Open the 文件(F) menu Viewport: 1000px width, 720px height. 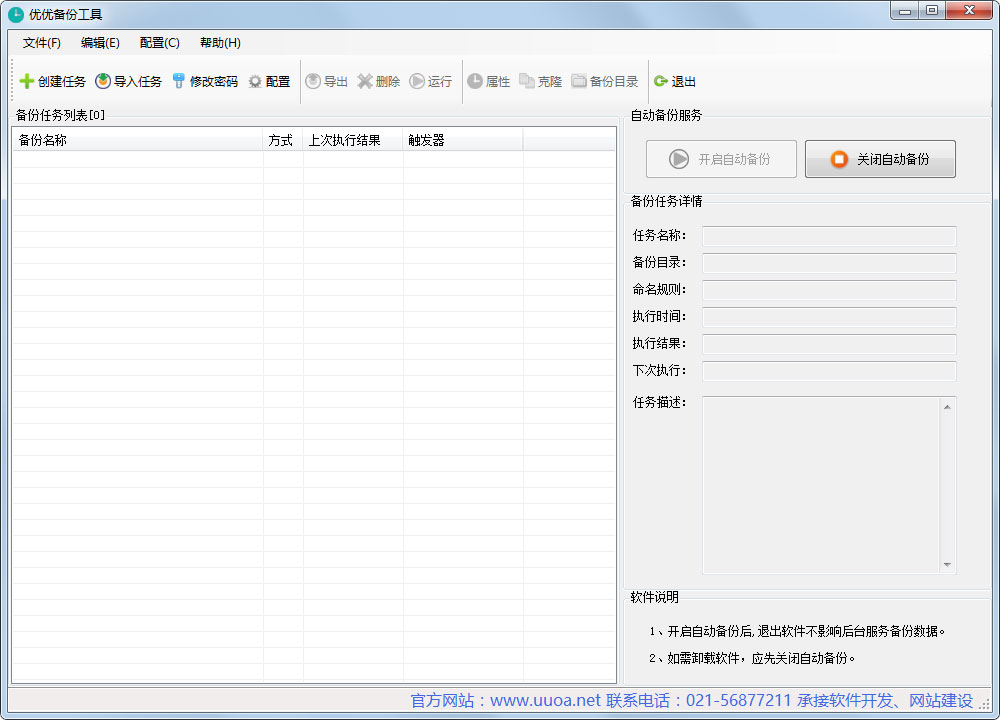41,43
